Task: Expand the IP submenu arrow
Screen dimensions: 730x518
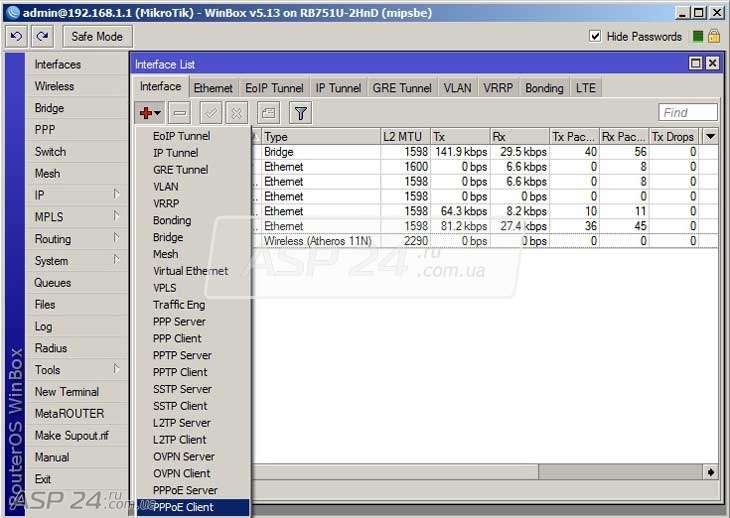Action: pyautogui.click(x=116, y=194)
